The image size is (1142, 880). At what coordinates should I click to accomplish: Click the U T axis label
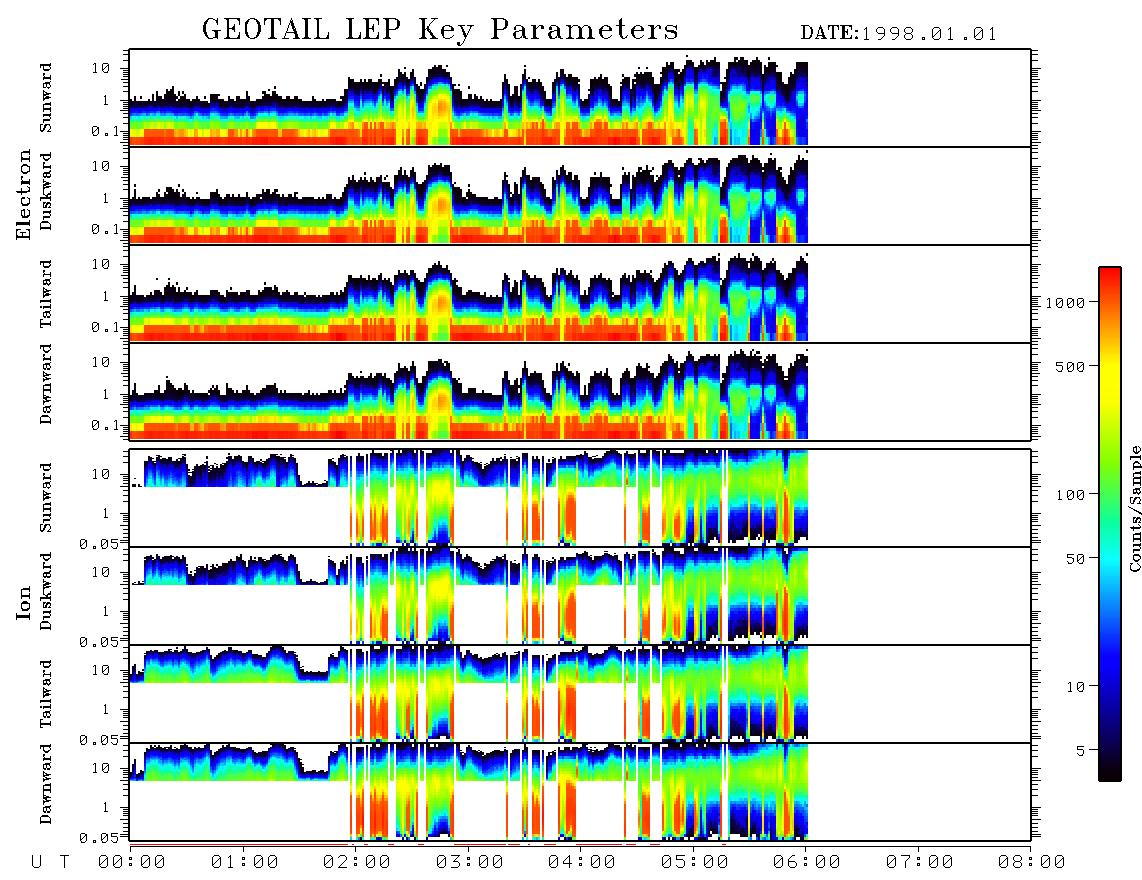[50, 863]
